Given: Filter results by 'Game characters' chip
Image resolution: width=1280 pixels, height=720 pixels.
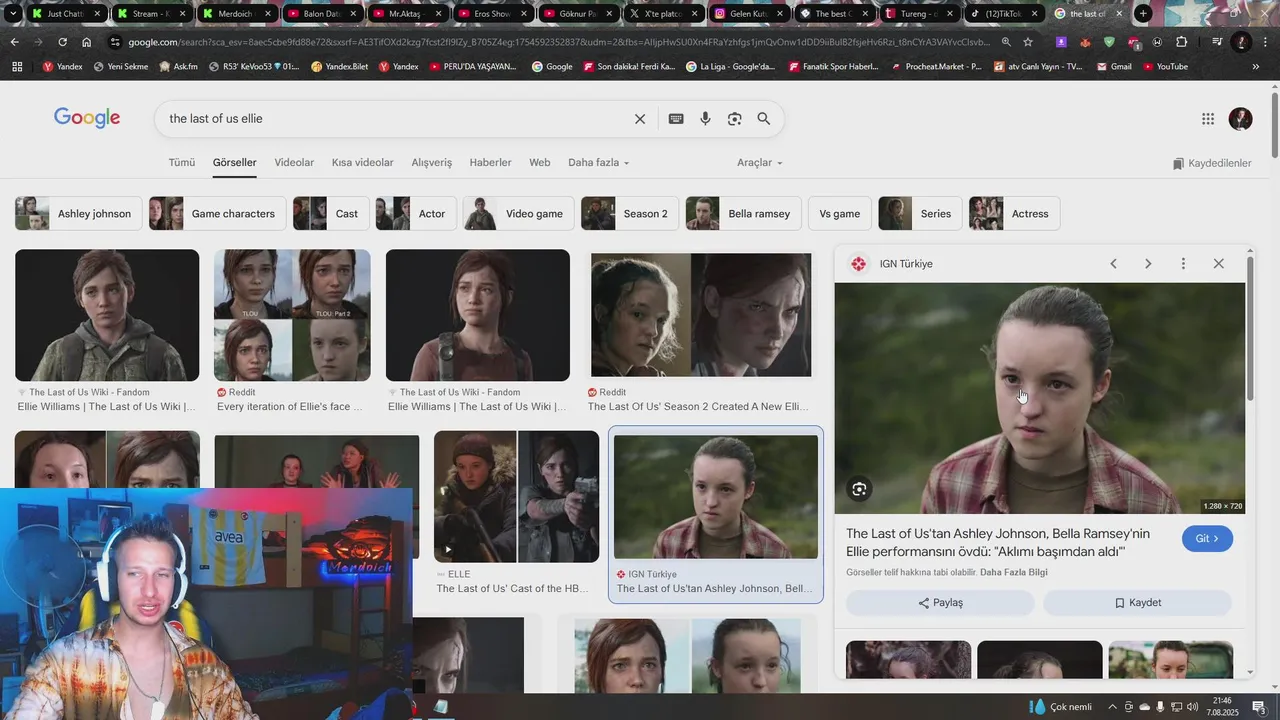Looking at the screenshot, I should click(217, 213).
